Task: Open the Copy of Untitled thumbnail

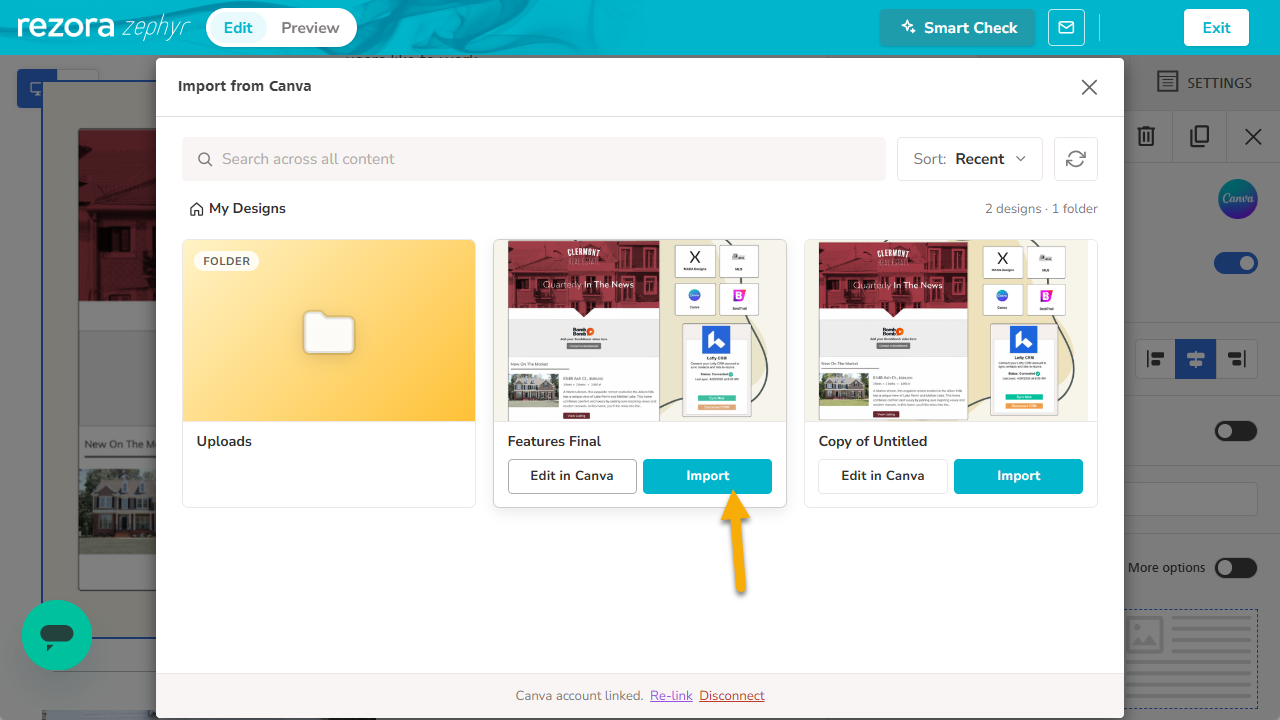Action: click(951, 330)
